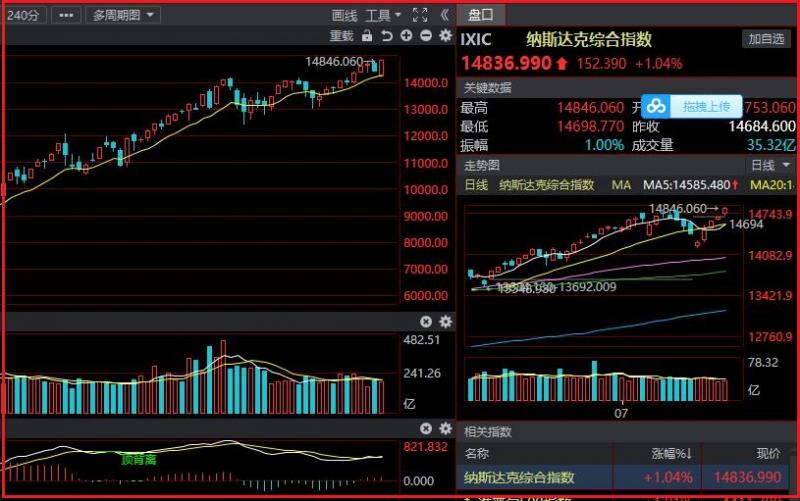Open the more periods ellipsis button
The width and height of the screenshot is (800, 501).
tap(66, 15)
